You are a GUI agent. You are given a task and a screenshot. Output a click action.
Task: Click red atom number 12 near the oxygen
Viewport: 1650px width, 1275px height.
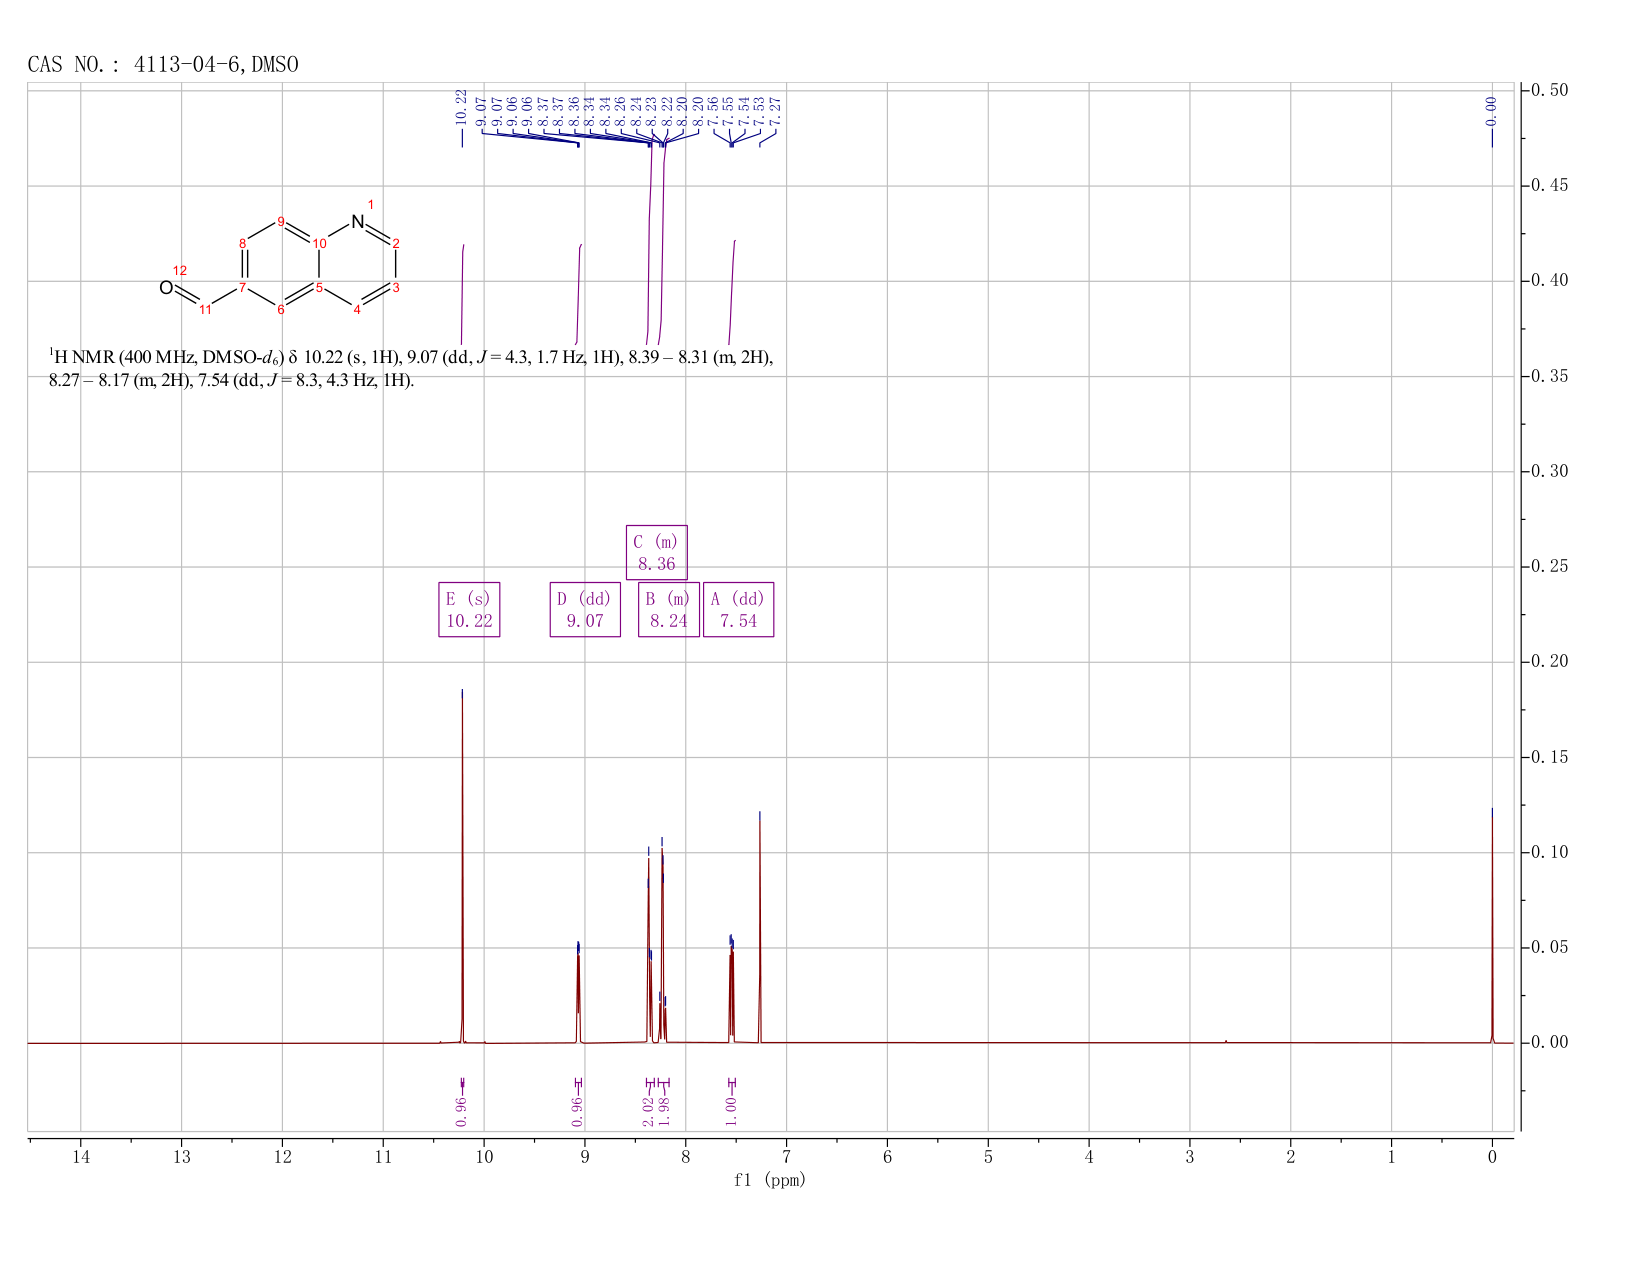(180, 271)
